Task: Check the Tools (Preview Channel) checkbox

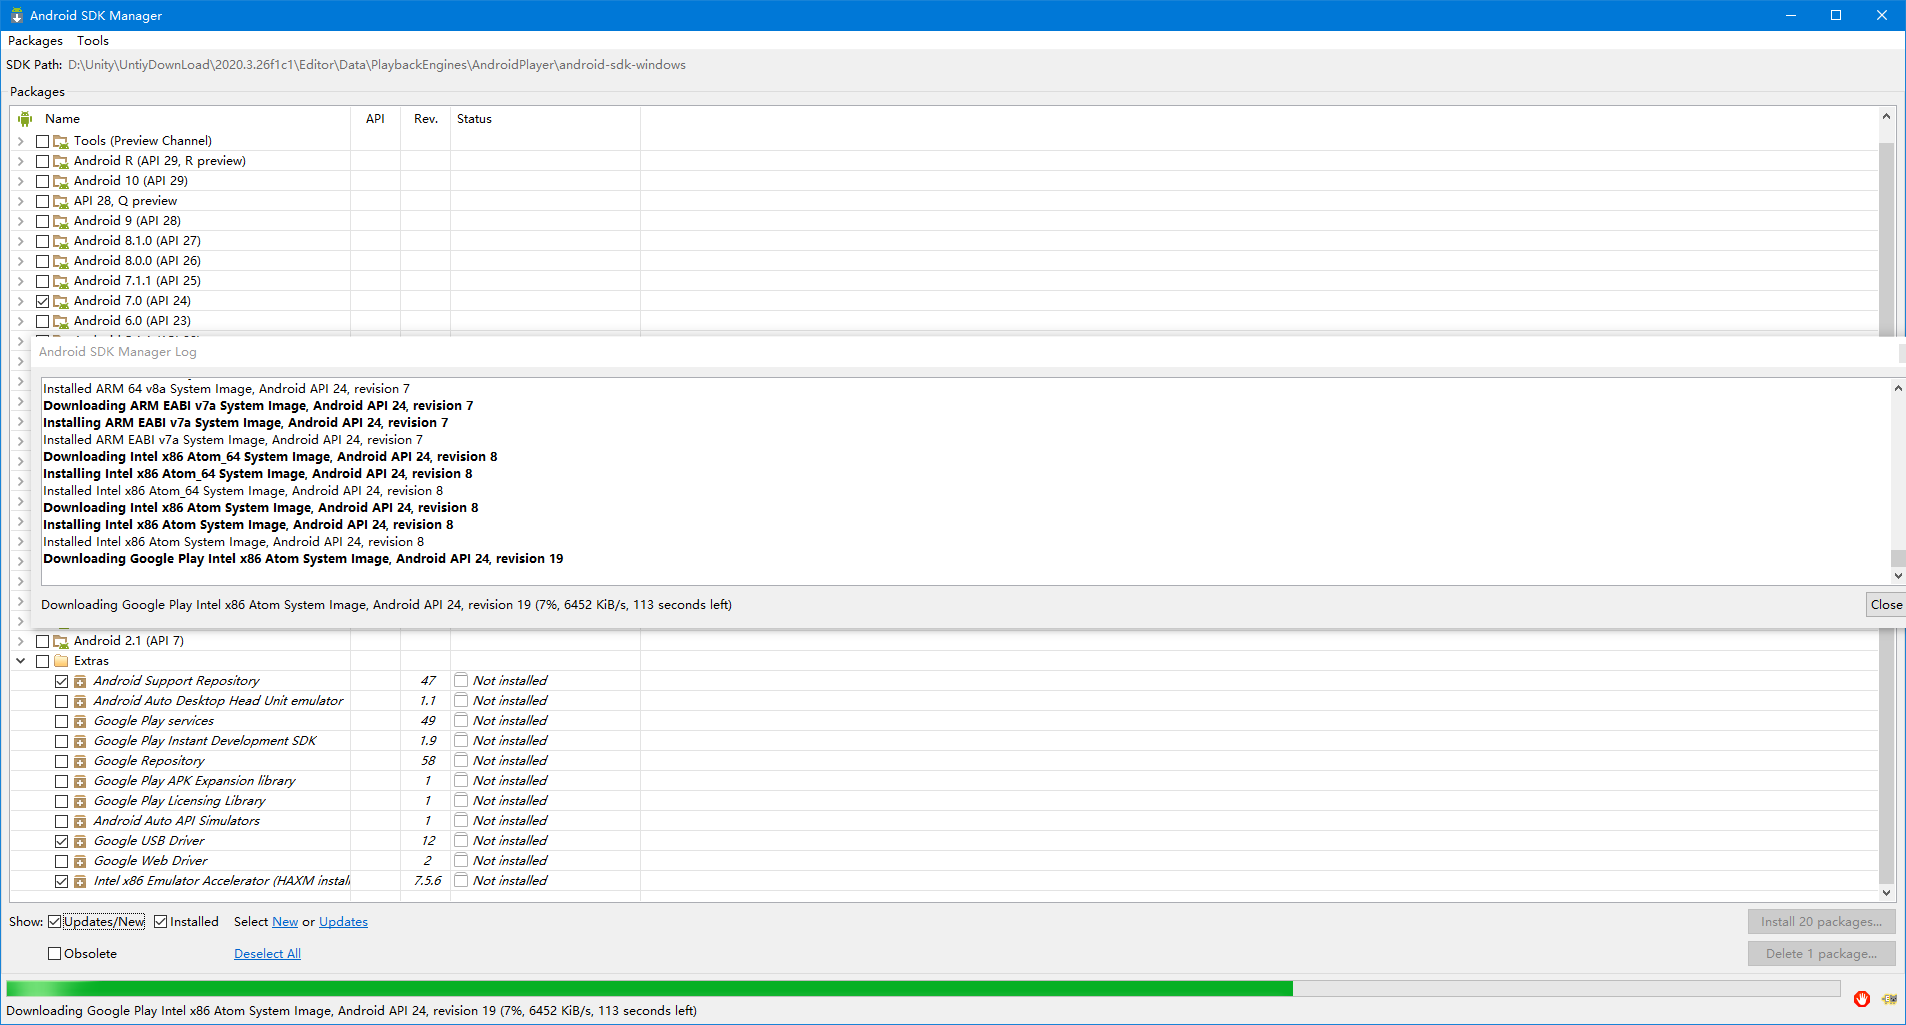Action: [x=42, y=141]
